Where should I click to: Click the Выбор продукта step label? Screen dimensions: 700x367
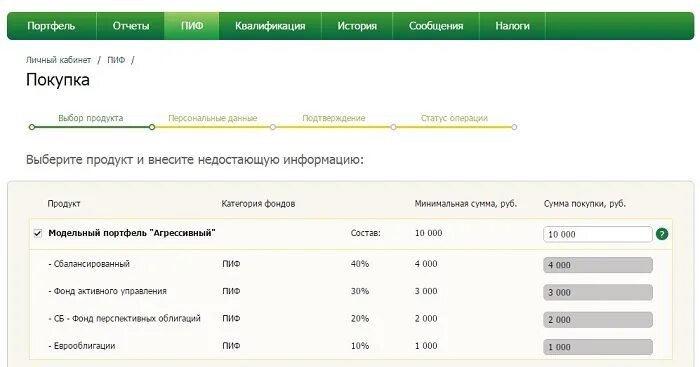coord(91,118)
